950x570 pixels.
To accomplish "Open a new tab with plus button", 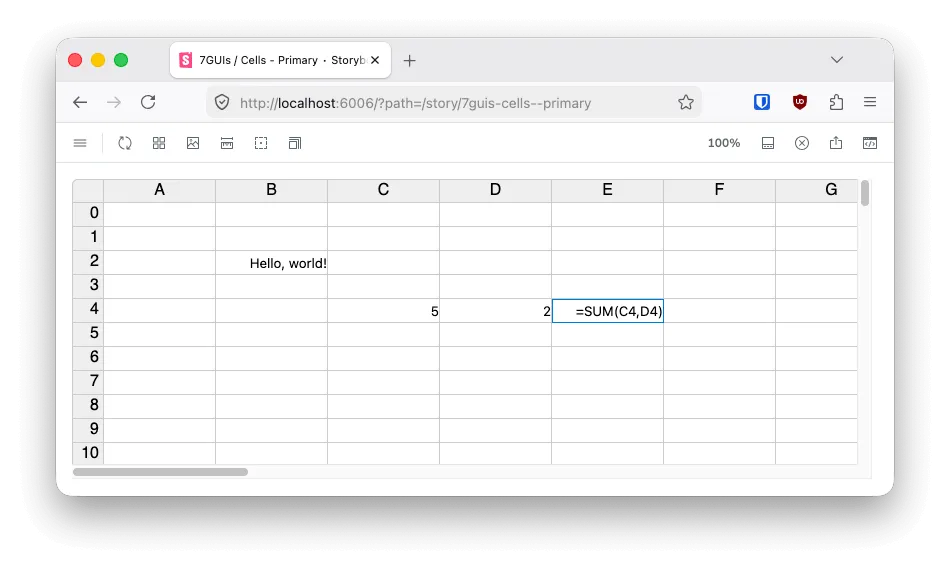I will (409, 60).
